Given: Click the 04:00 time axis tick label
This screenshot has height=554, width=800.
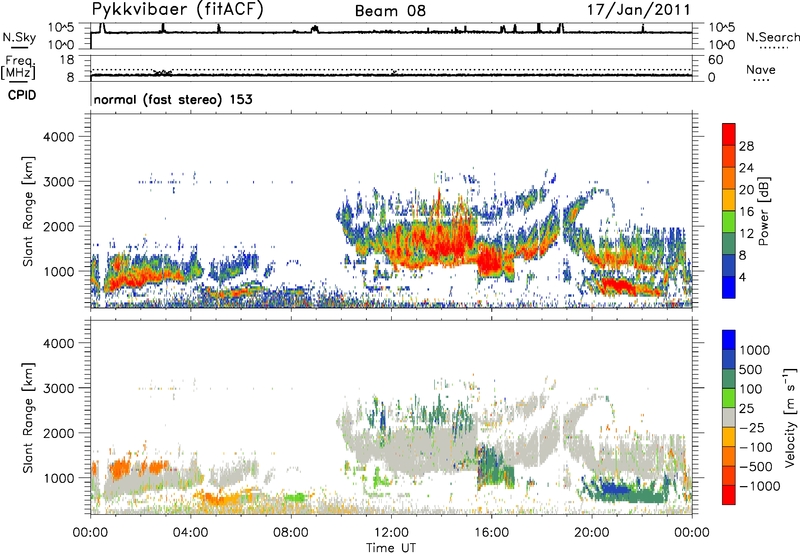Looking at the screenshot, I should 190,533.
